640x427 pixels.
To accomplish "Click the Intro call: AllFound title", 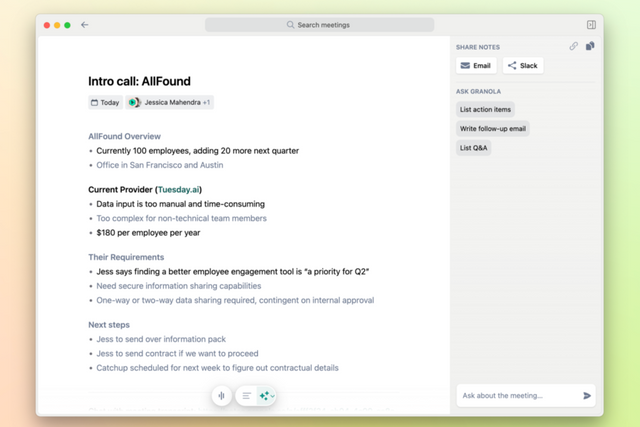I will click(x=139, y=81).
